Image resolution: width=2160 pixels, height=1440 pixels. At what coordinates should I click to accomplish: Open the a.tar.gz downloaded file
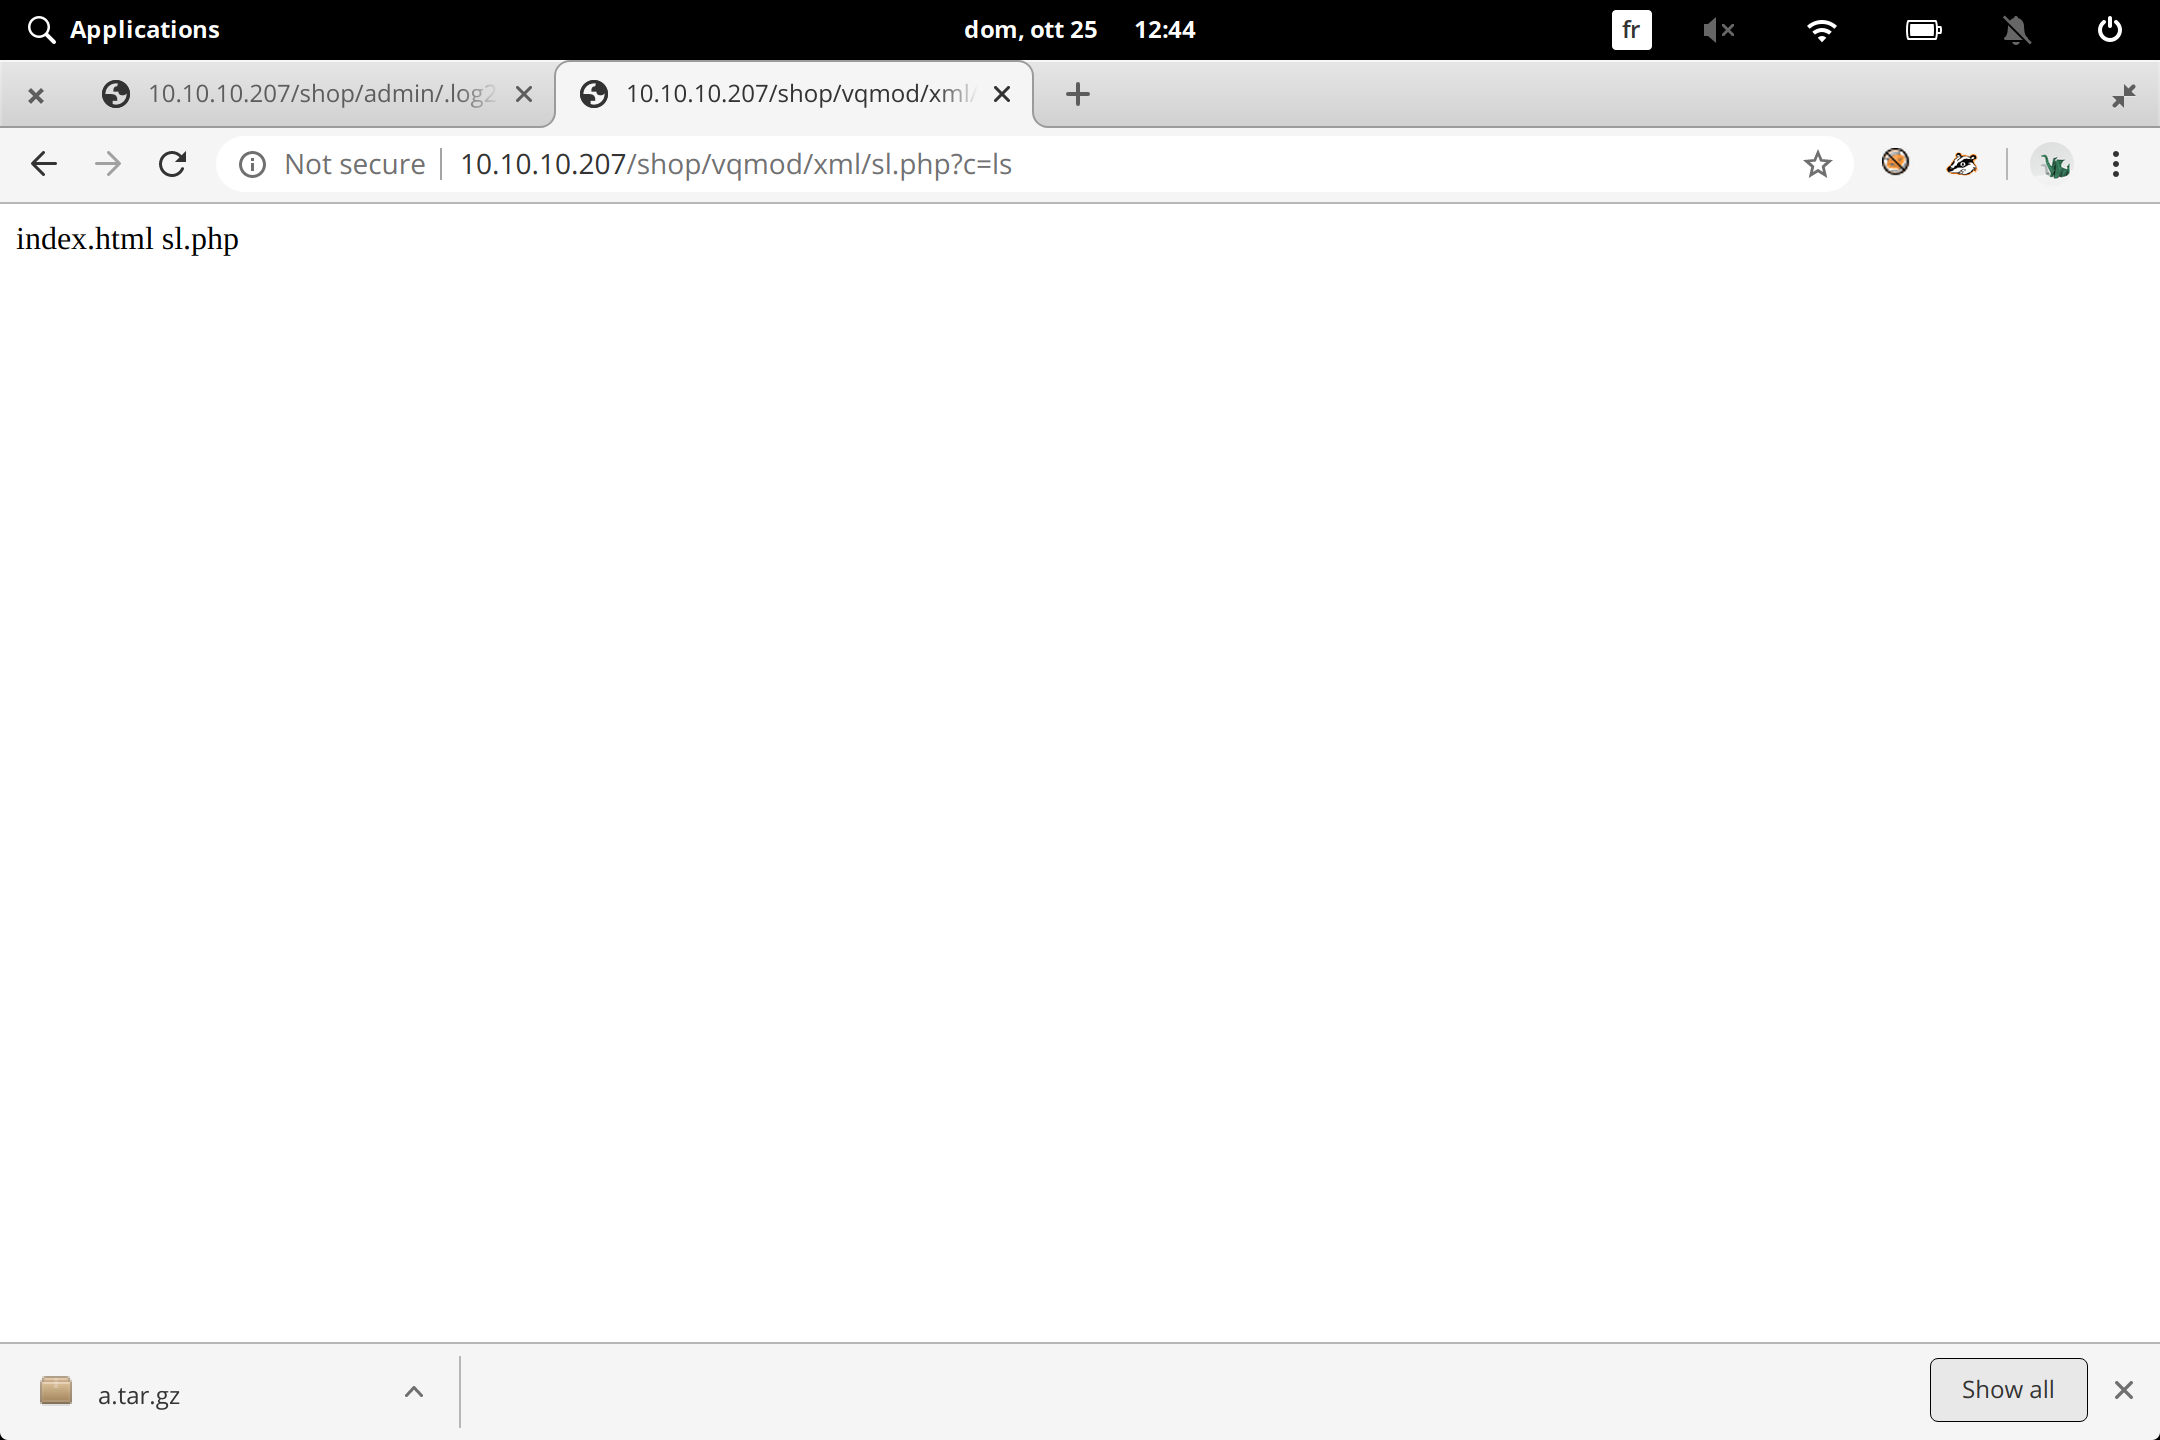[138, 1393]
